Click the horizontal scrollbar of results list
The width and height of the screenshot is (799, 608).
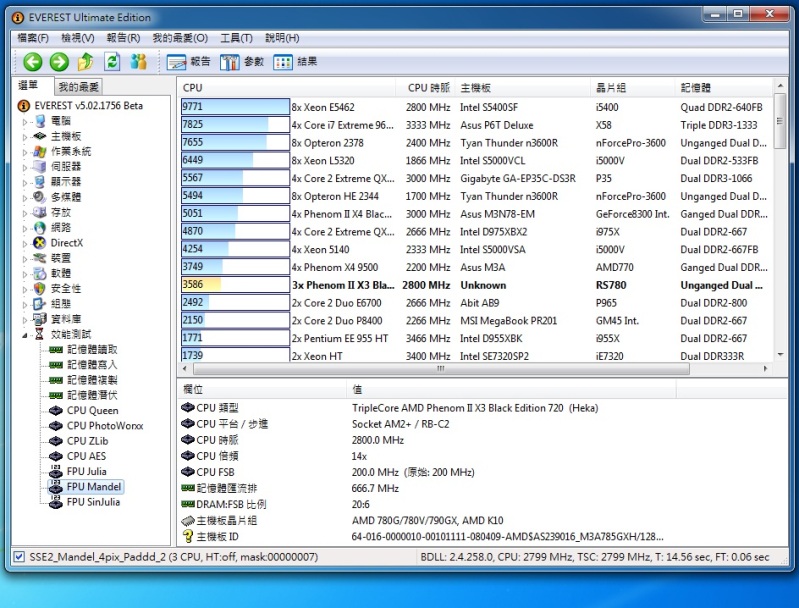[x=441, y=368]
